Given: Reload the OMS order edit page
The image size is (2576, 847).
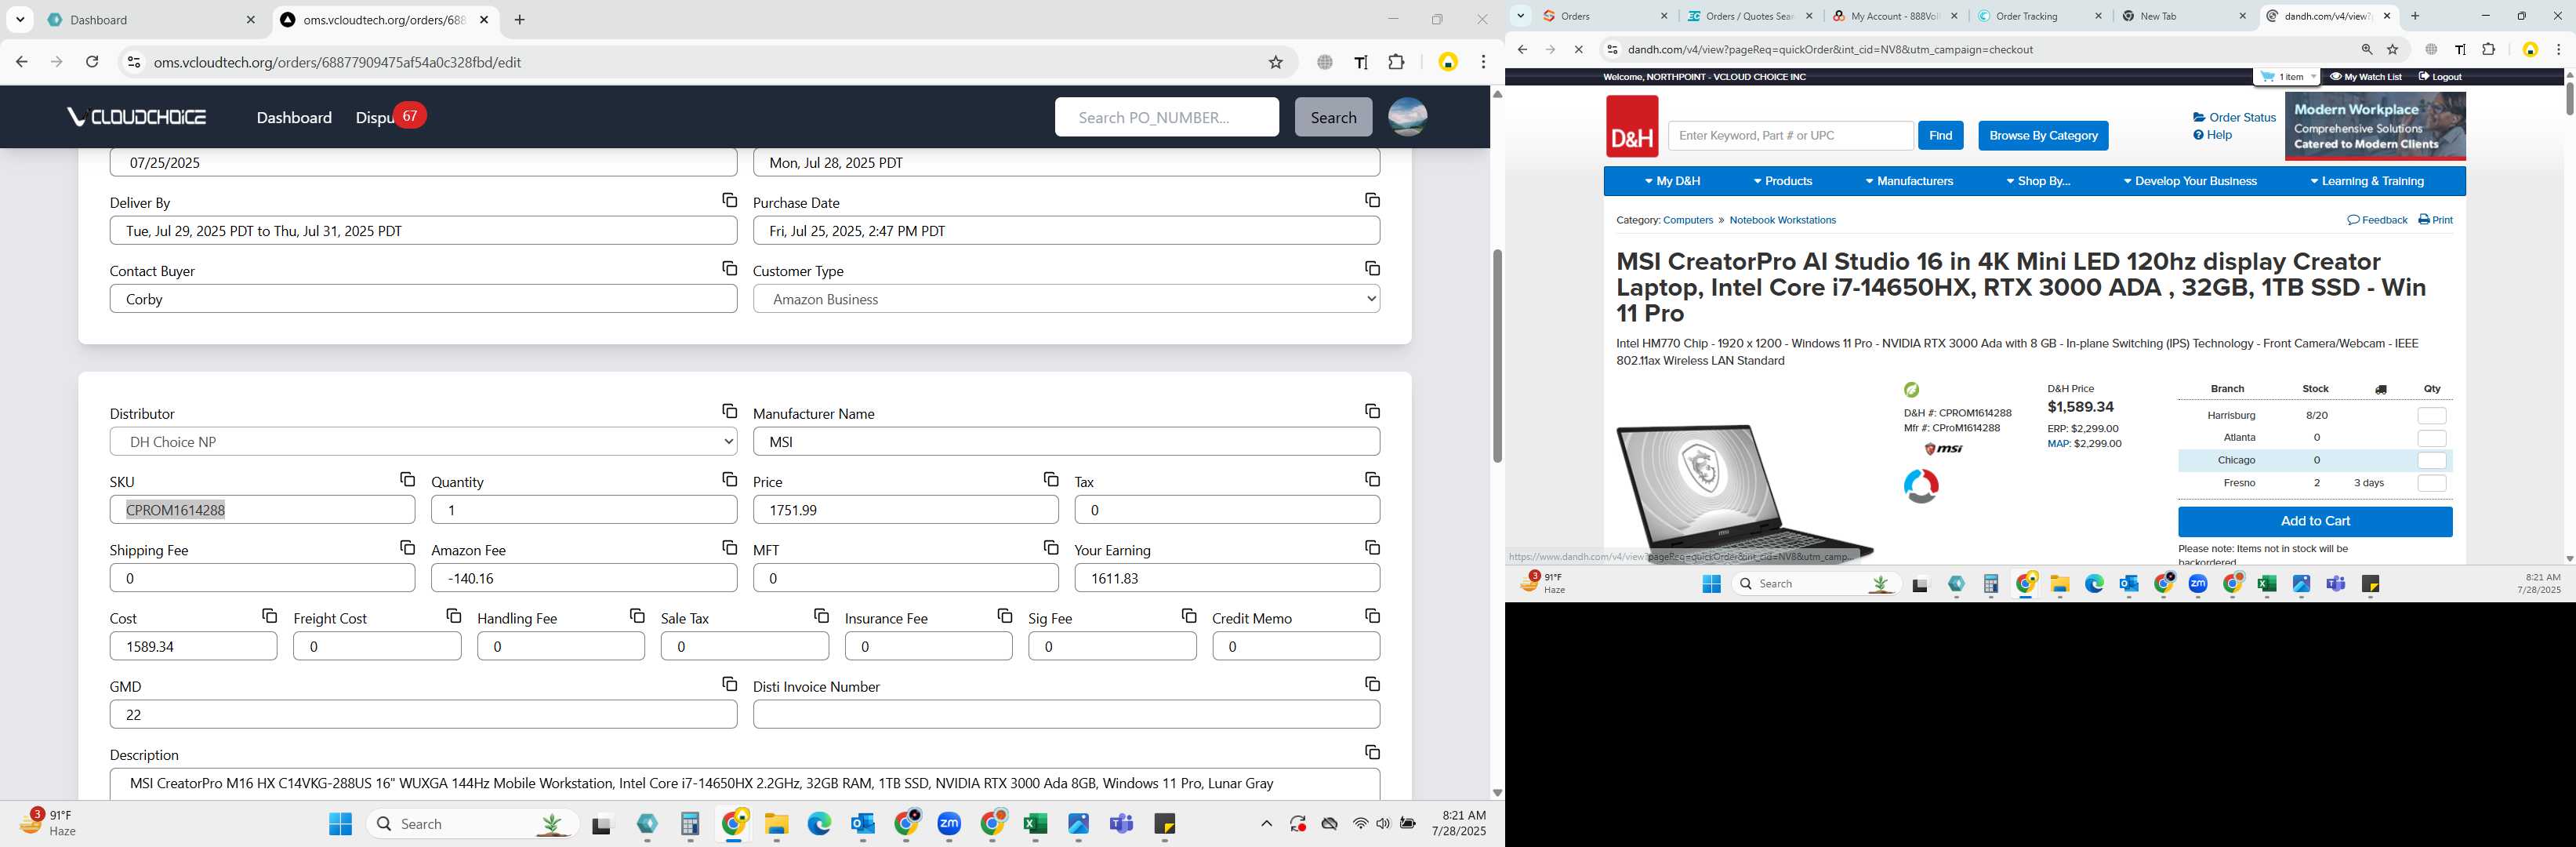Looking at the screenshot, I should 92,62.
